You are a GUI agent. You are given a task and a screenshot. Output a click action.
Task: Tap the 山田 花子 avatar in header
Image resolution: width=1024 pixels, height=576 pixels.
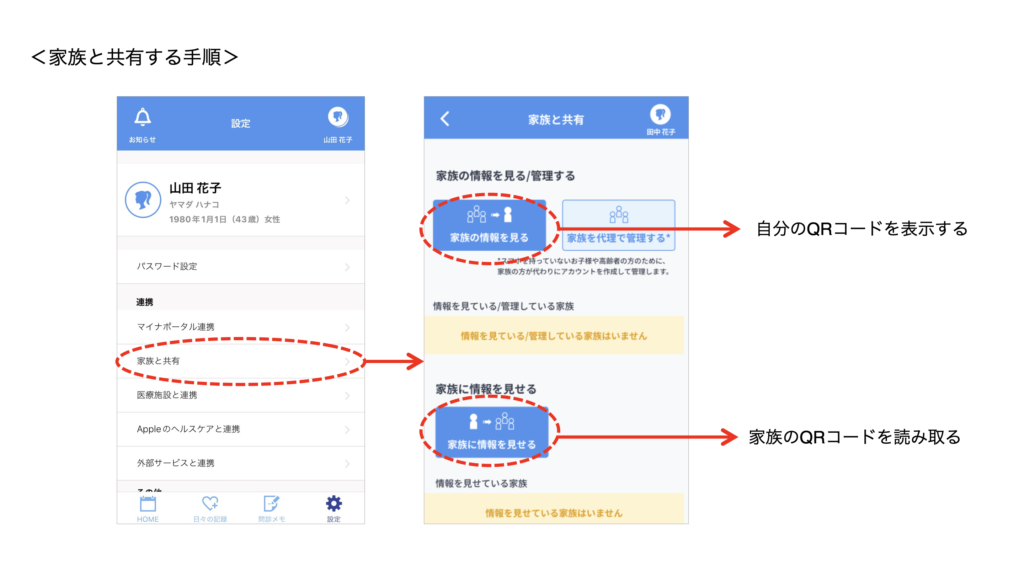tap(337, 117)
